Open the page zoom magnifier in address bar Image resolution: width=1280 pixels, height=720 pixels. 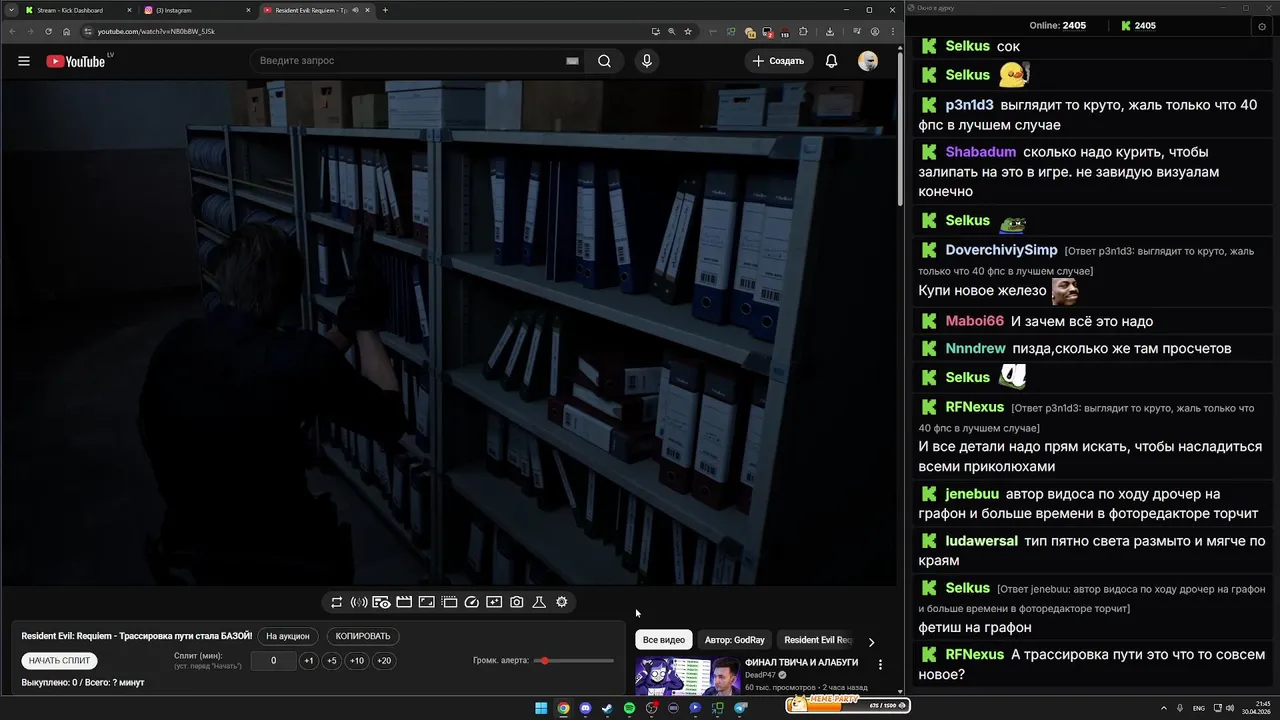pyautogui.click(x=671, y=31)
